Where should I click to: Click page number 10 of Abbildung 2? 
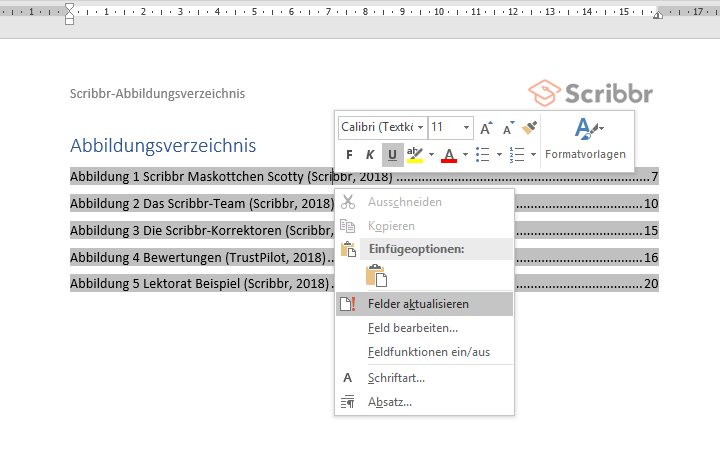click(x=651, y=203)
